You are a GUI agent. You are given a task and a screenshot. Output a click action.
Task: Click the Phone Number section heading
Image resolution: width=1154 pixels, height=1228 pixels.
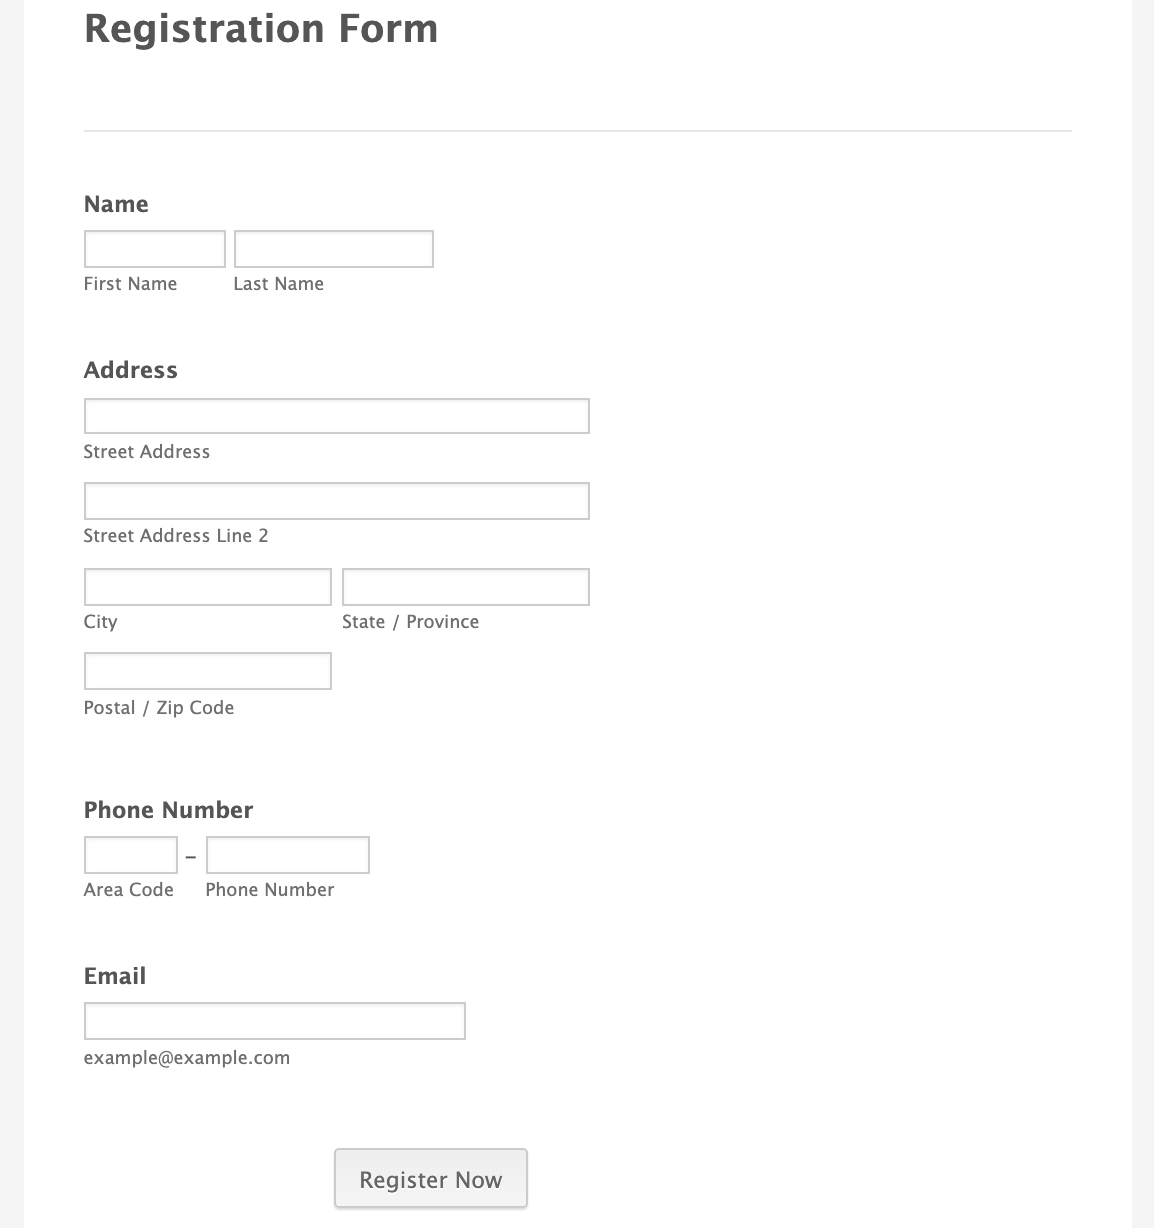[168, 810]
